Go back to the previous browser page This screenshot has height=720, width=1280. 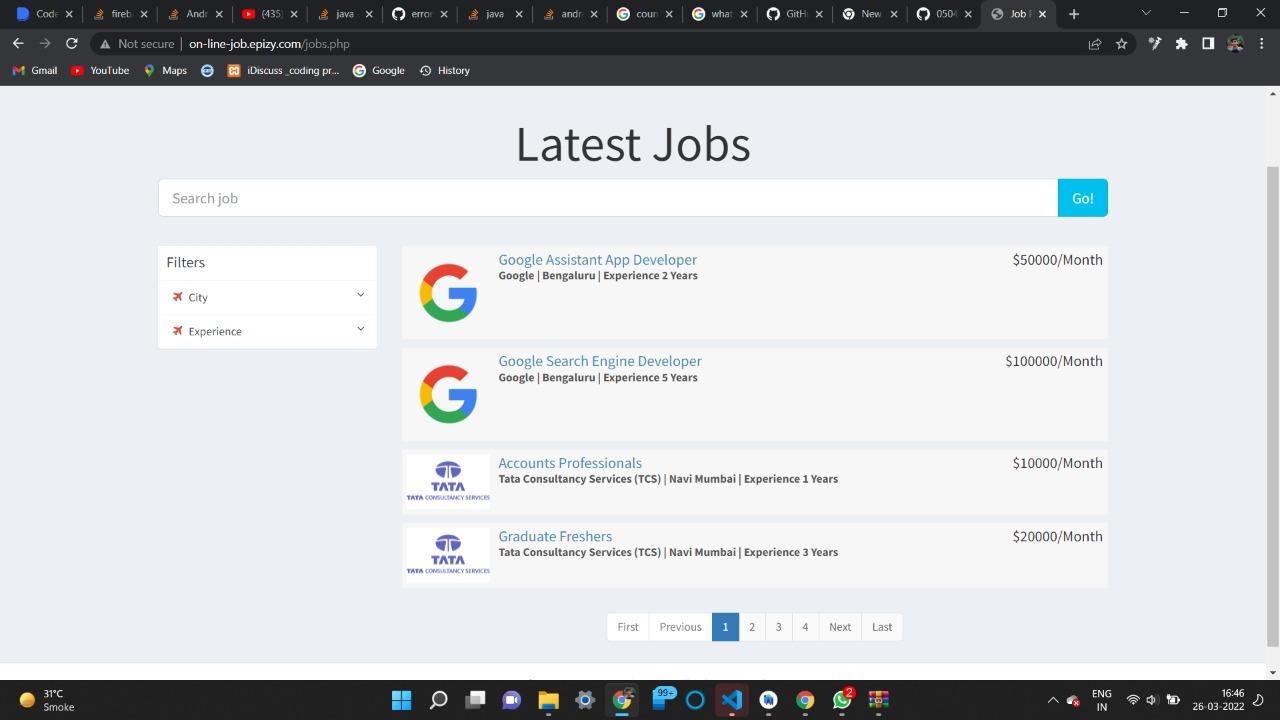click(x=18, y=44)
